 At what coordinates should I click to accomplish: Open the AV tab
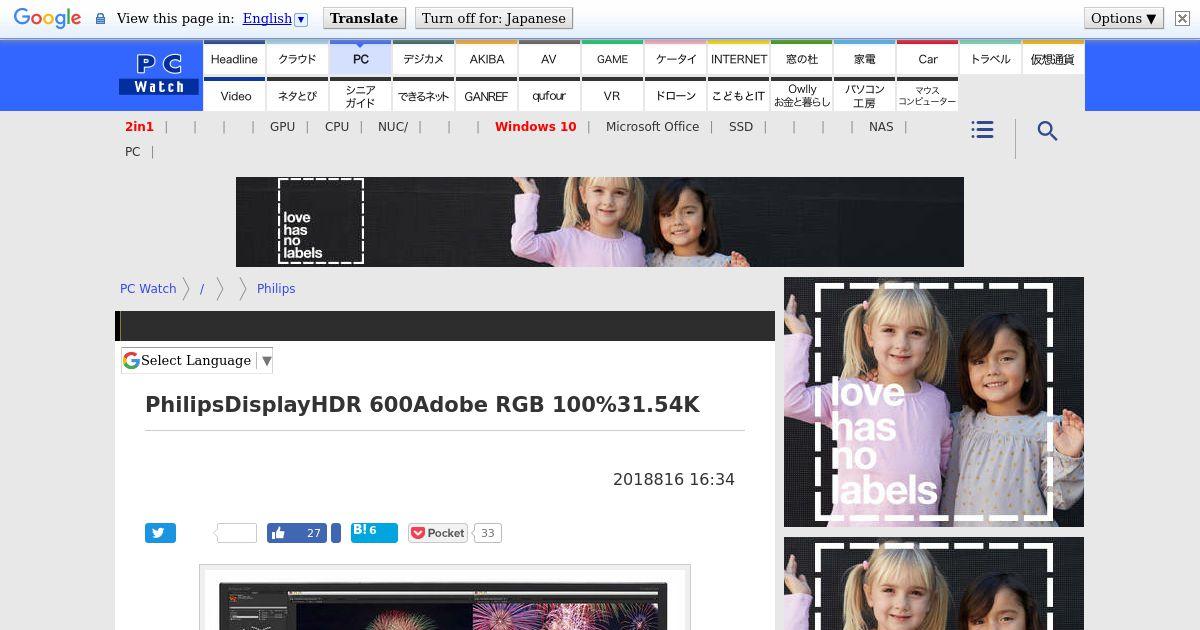point(549,58)
